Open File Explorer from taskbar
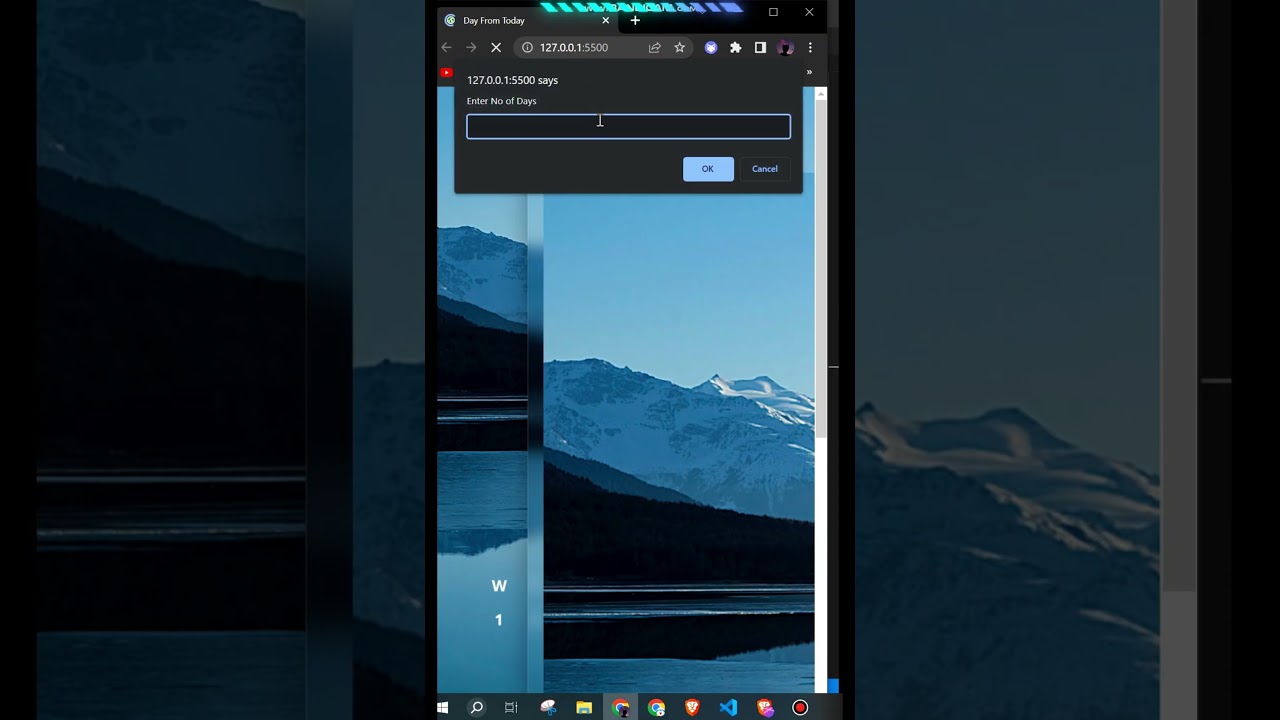 (584, 708)
